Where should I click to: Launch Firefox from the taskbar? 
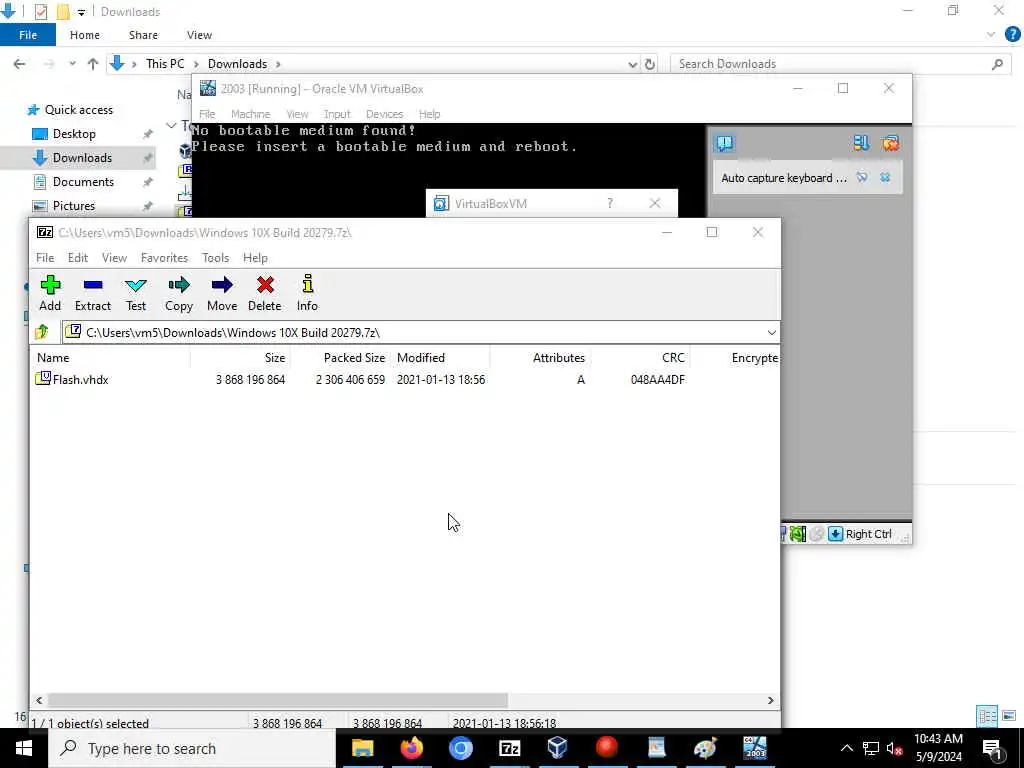tap(411, 748)
